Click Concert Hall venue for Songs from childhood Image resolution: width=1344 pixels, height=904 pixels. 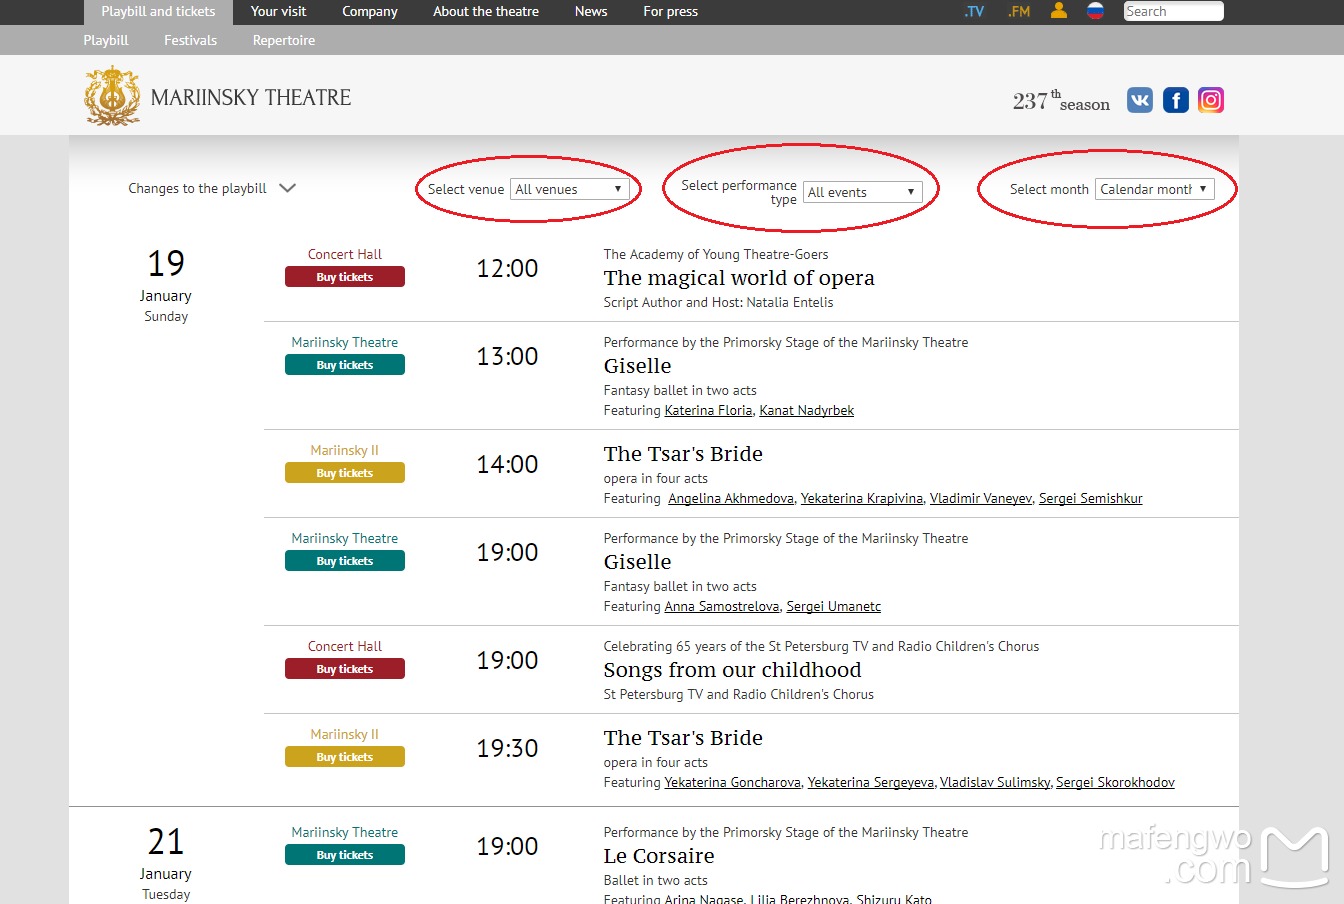pos(345,646)
